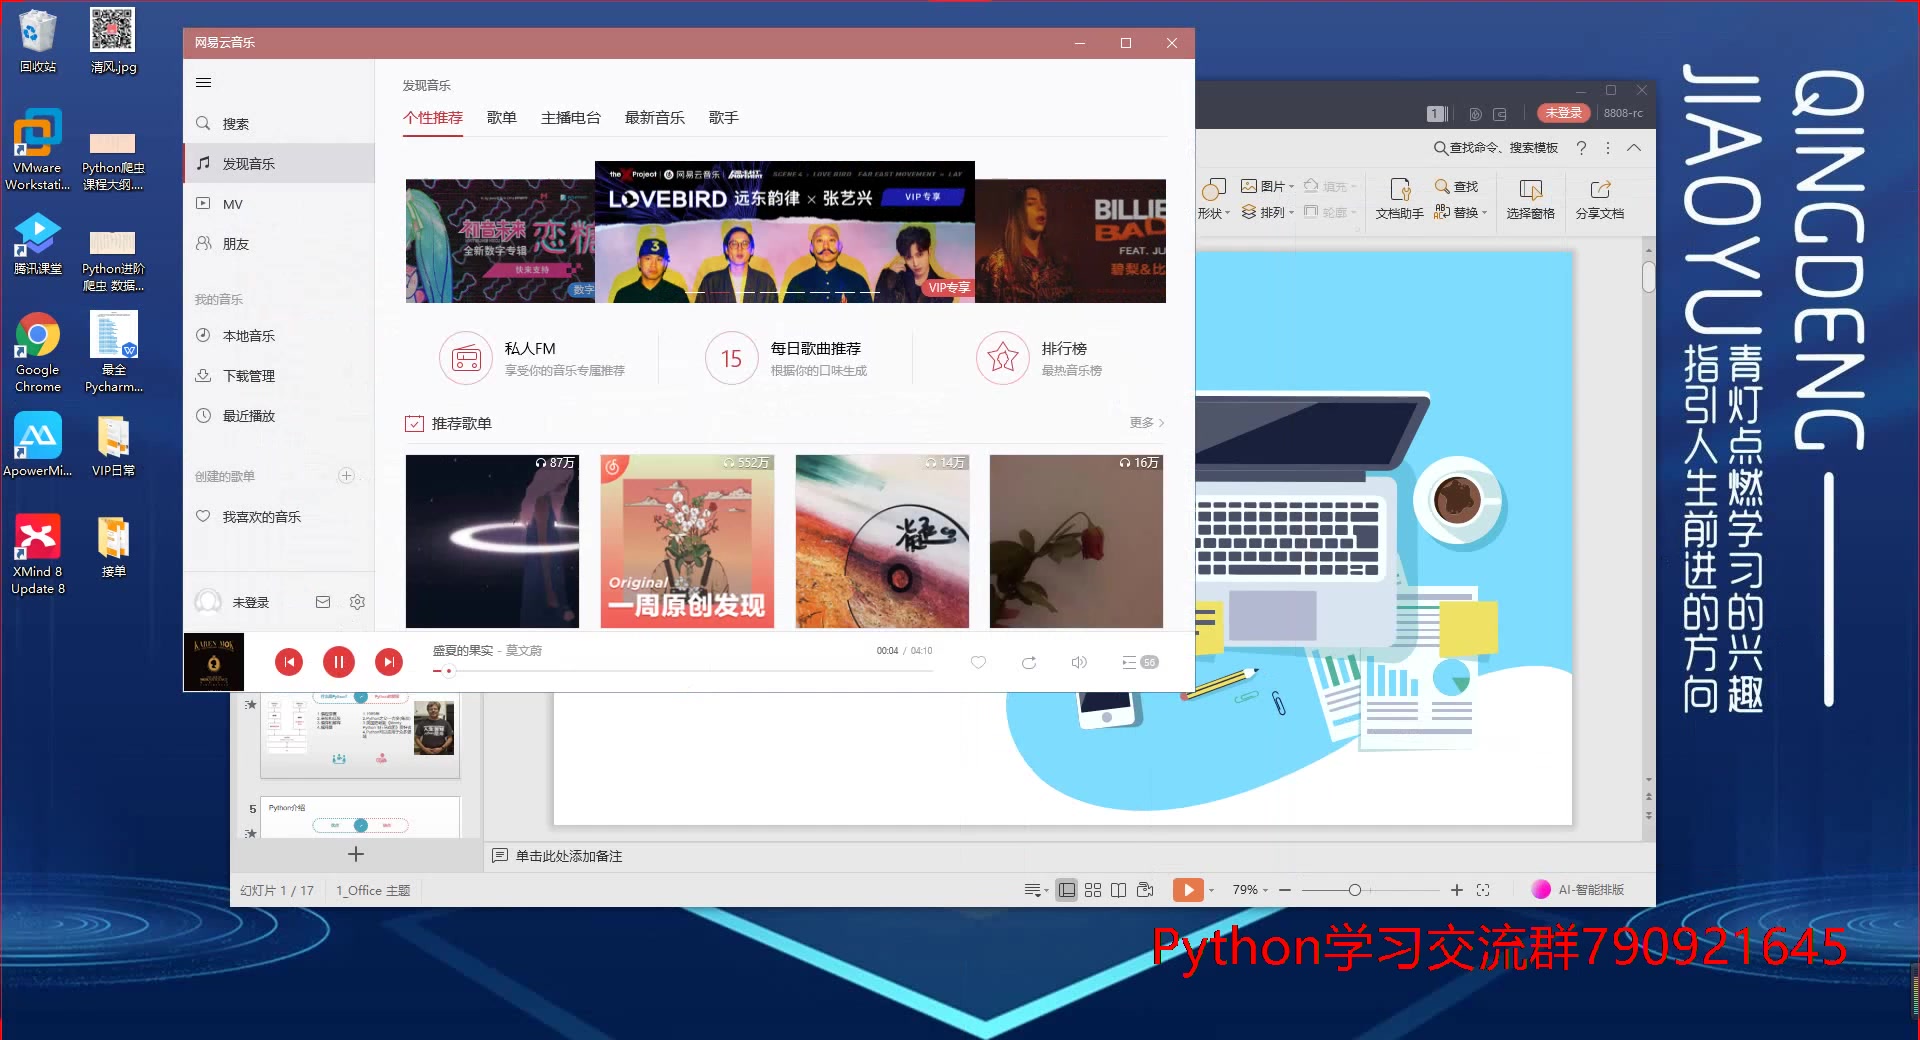Image resolution: width=1920 pixels, height=1040 pixels.
Task: Click the song progress bar
Action: (682, 671)
